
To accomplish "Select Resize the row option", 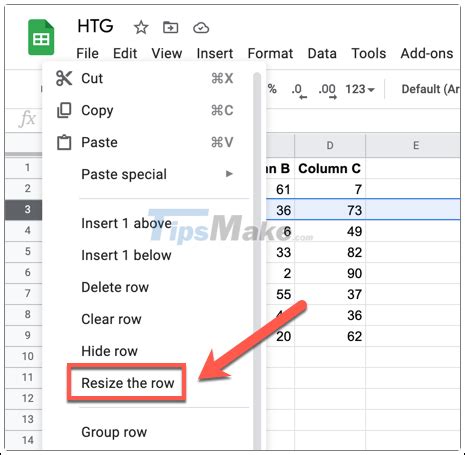I will point(127,383).
